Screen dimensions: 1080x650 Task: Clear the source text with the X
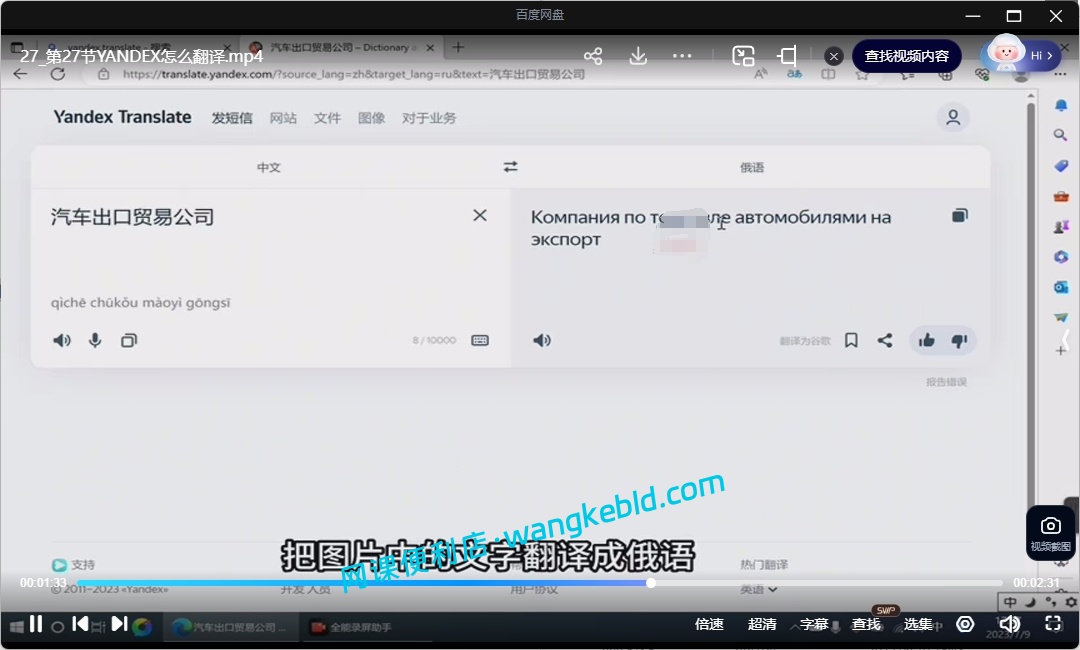tap(480, 216)
